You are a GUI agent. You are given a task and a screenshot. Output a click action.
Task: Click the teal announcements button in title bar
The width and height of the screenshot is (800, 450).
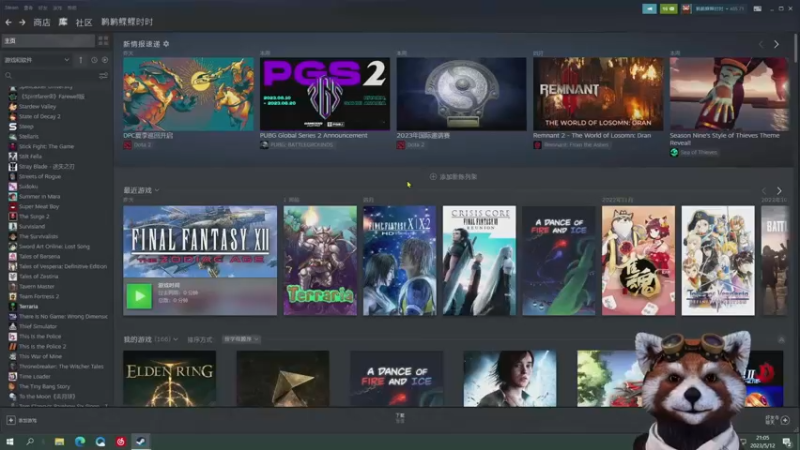click(x=649, y=9)
